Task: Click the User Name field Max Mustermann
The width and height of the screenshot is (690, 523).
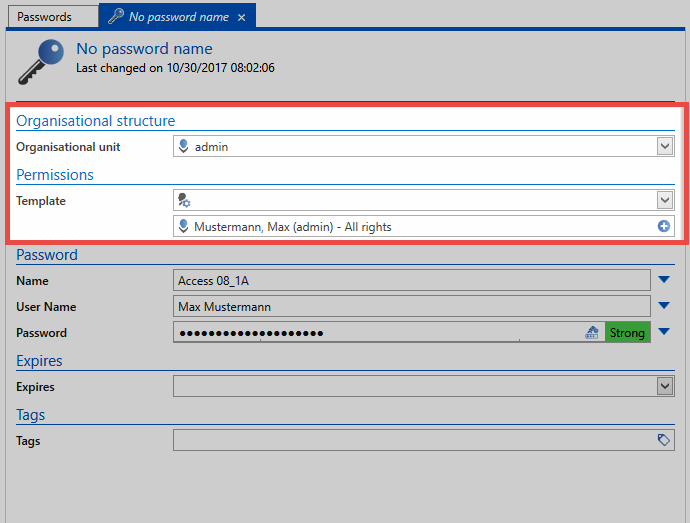Action: (411, 306)
